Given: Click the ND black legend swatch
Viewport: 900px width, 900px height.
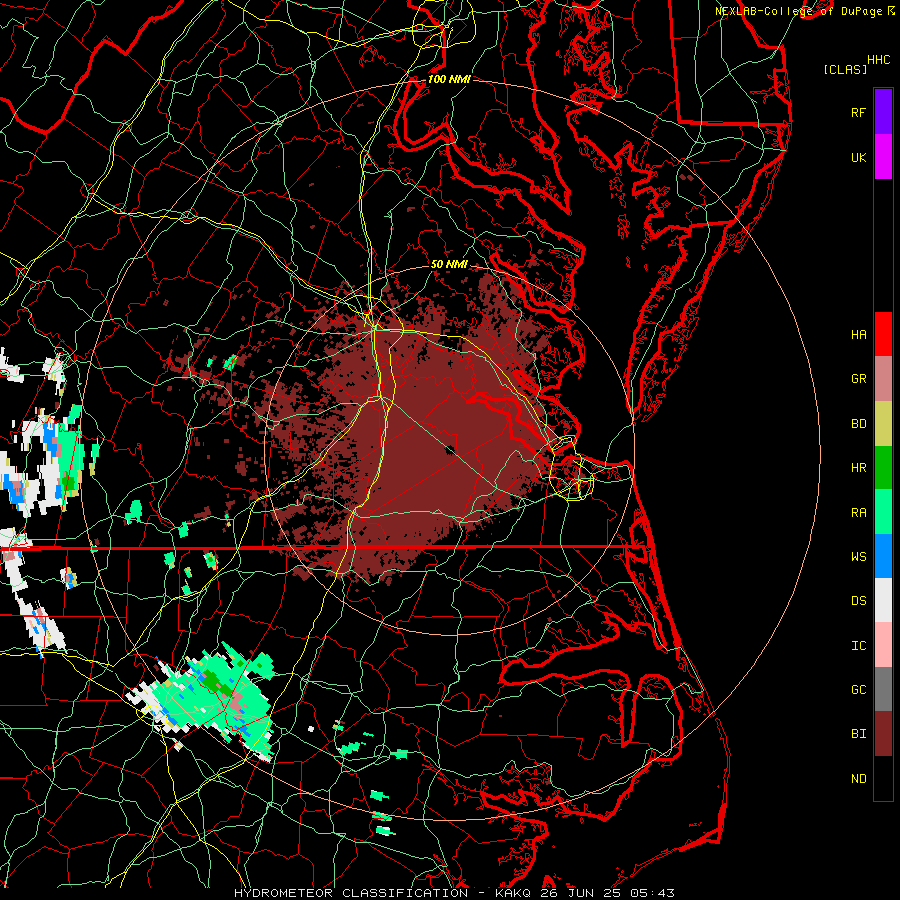Looking at the screenshot, I should pos(883,778).
